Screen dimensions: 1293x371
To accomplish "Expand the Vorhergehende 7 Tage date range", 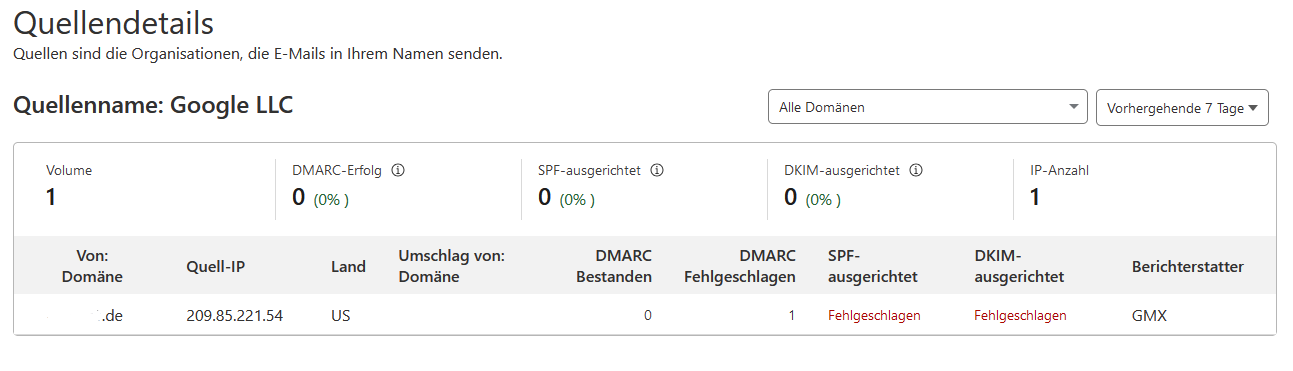I will click(x=1182, y=107).
